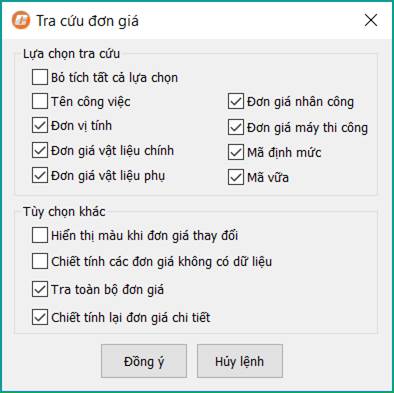Click the orange app icon in title bar
The height and width of the screenshot is (393, 394).
pos(21,21)
